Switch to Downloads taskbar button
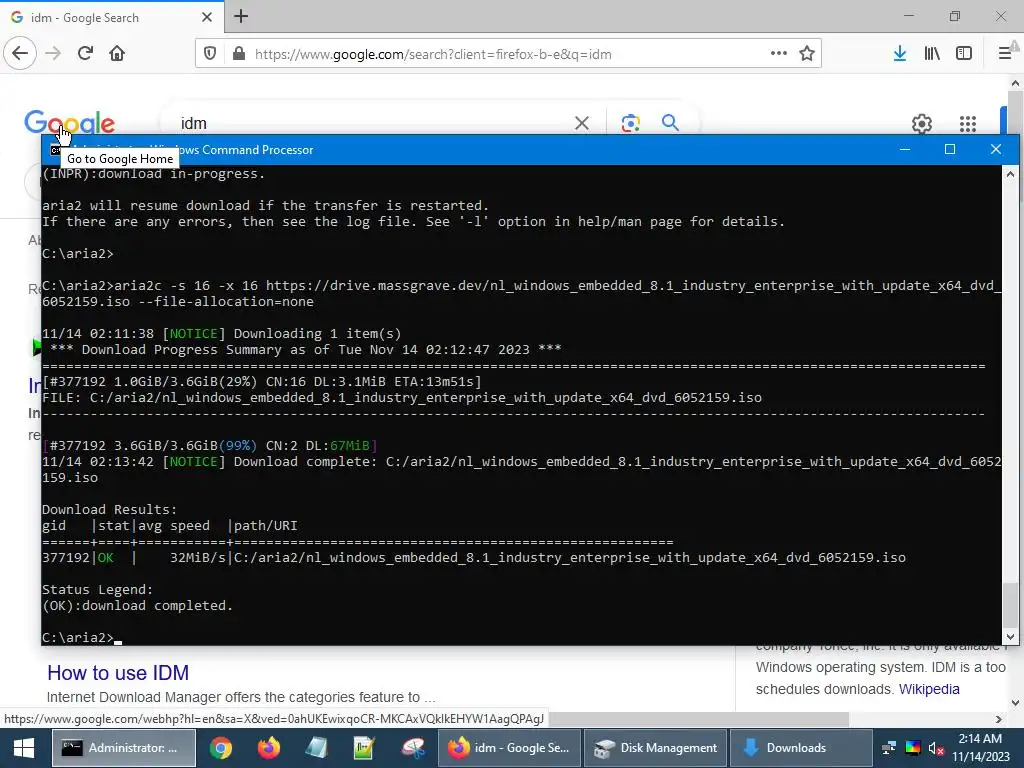This screenshot has width=1024, height=768. click(x=801, y=748)
